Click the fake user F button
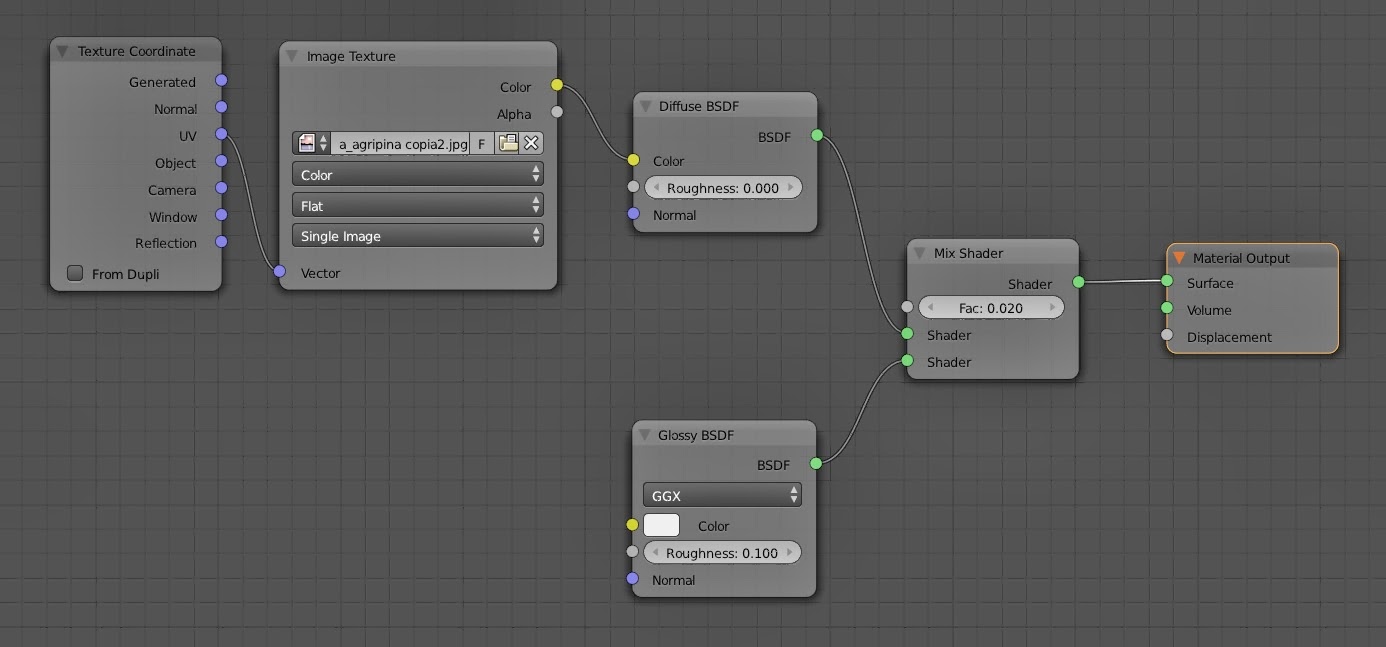Image resolution: width=1386 pixels, height=647 pixels. [481, 144]
